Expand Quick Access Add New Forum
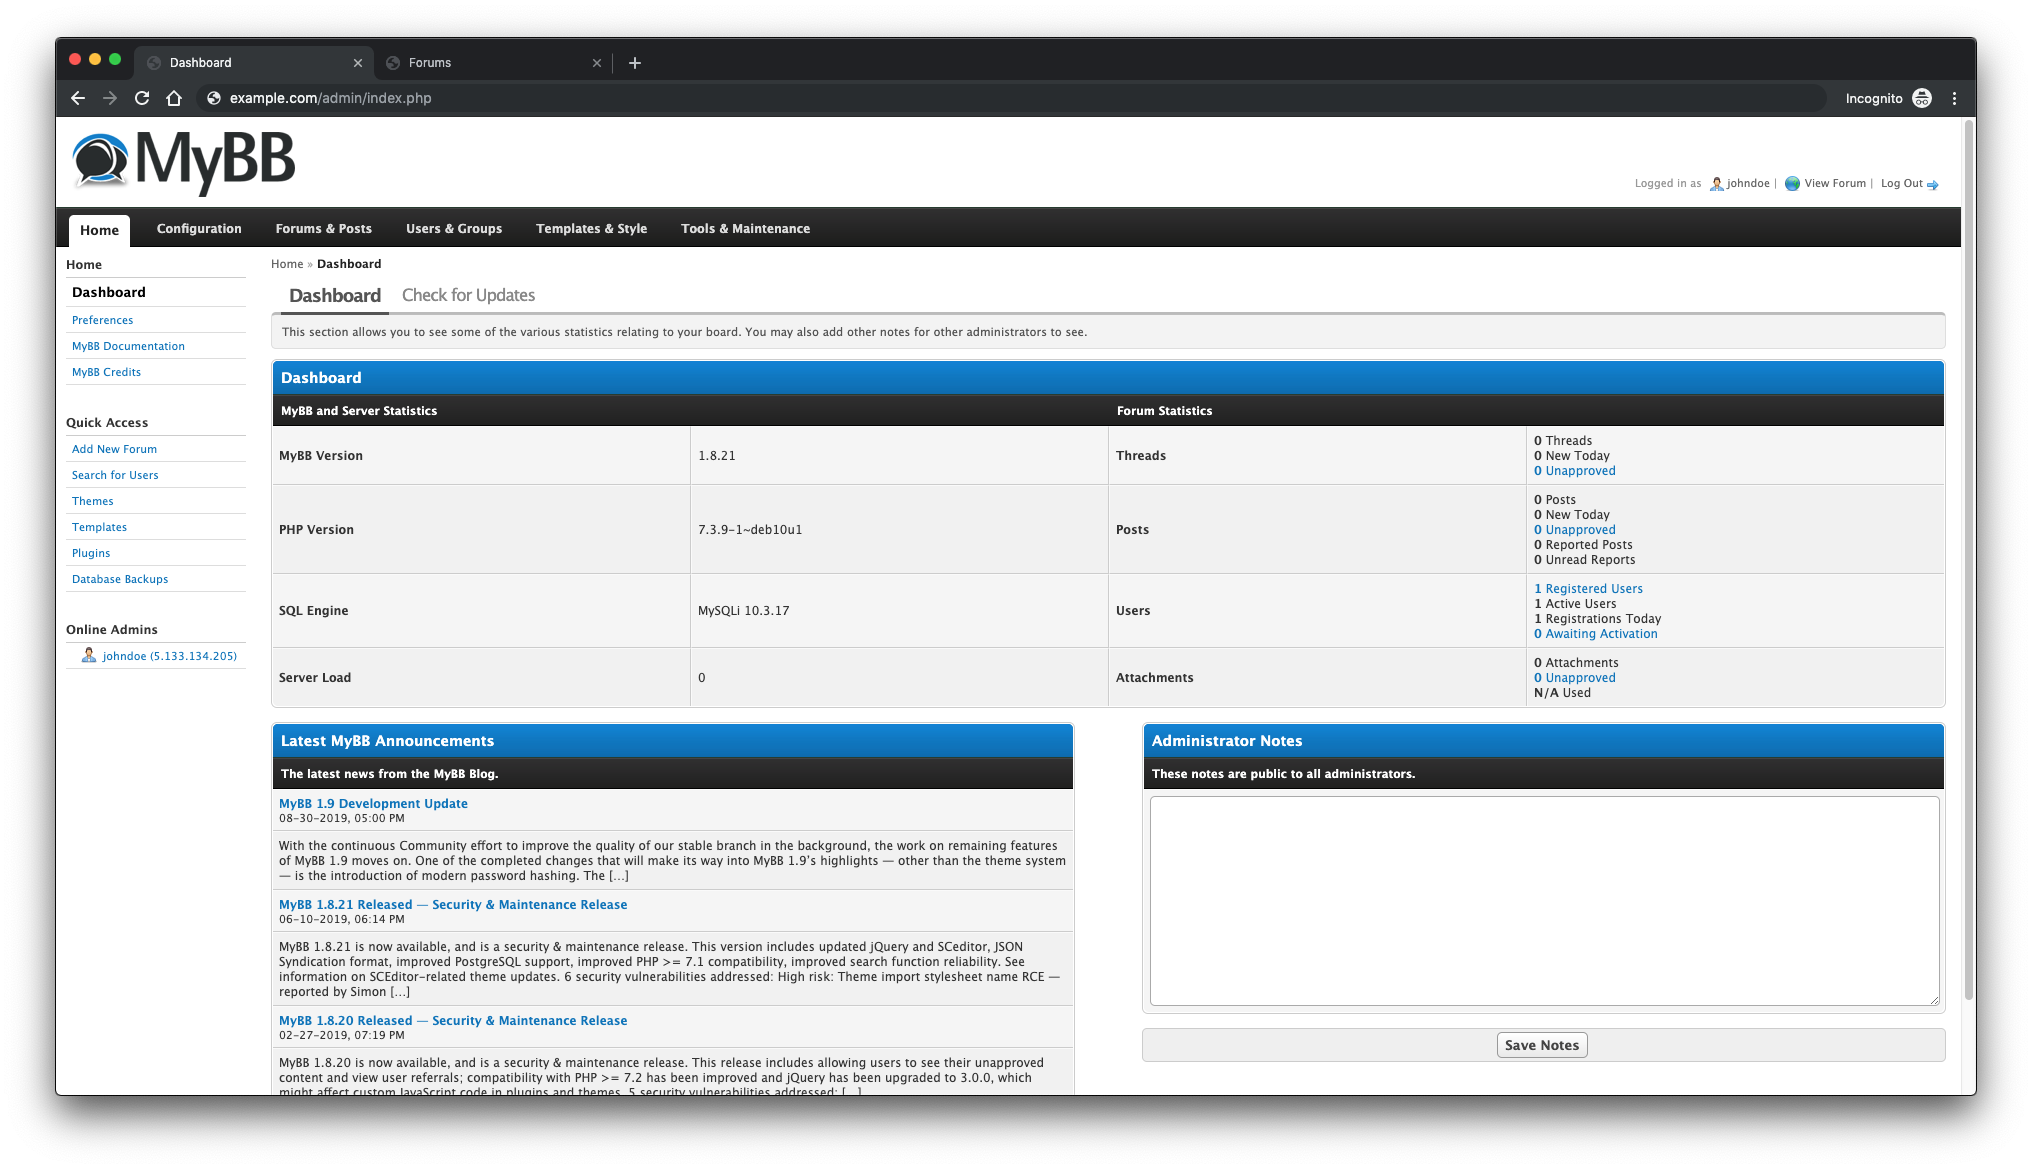Screen dimensions: 2032x1169 pos(114,448)
